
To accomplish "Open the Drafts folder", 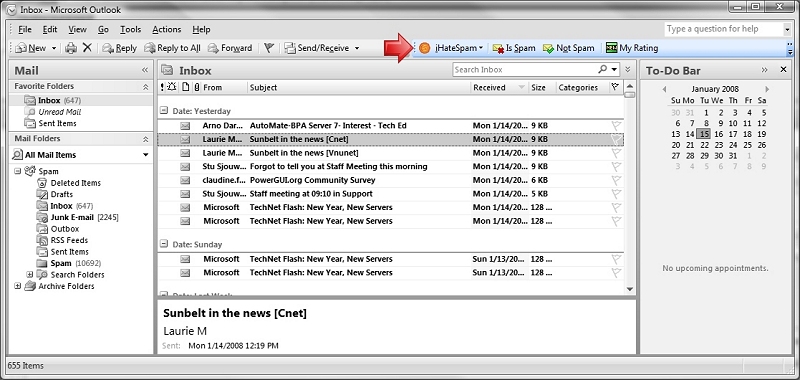I will (56, 194).
